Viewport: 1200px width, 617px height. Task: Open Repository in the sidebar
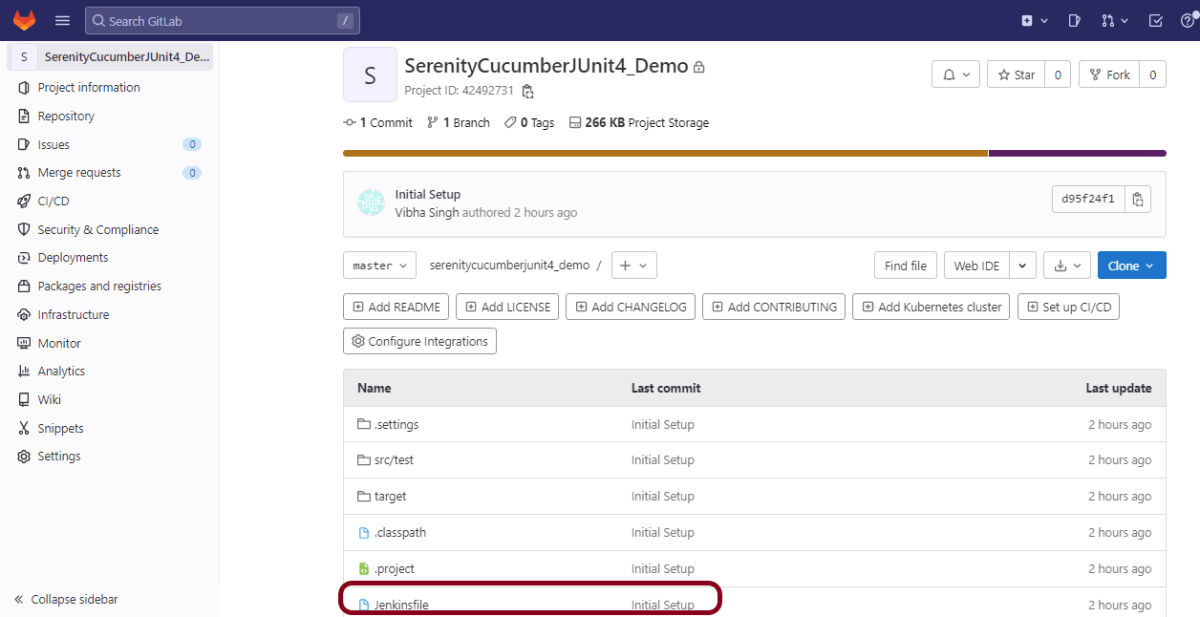point(66,116)
